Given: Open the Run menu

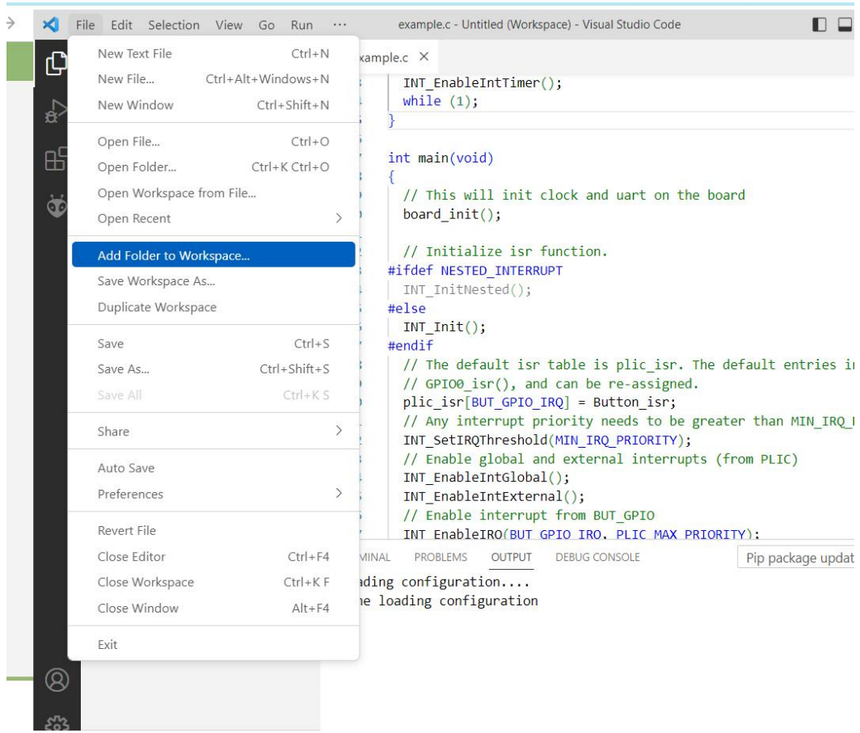Looking at the screenshot, I should tap(302, 25).
